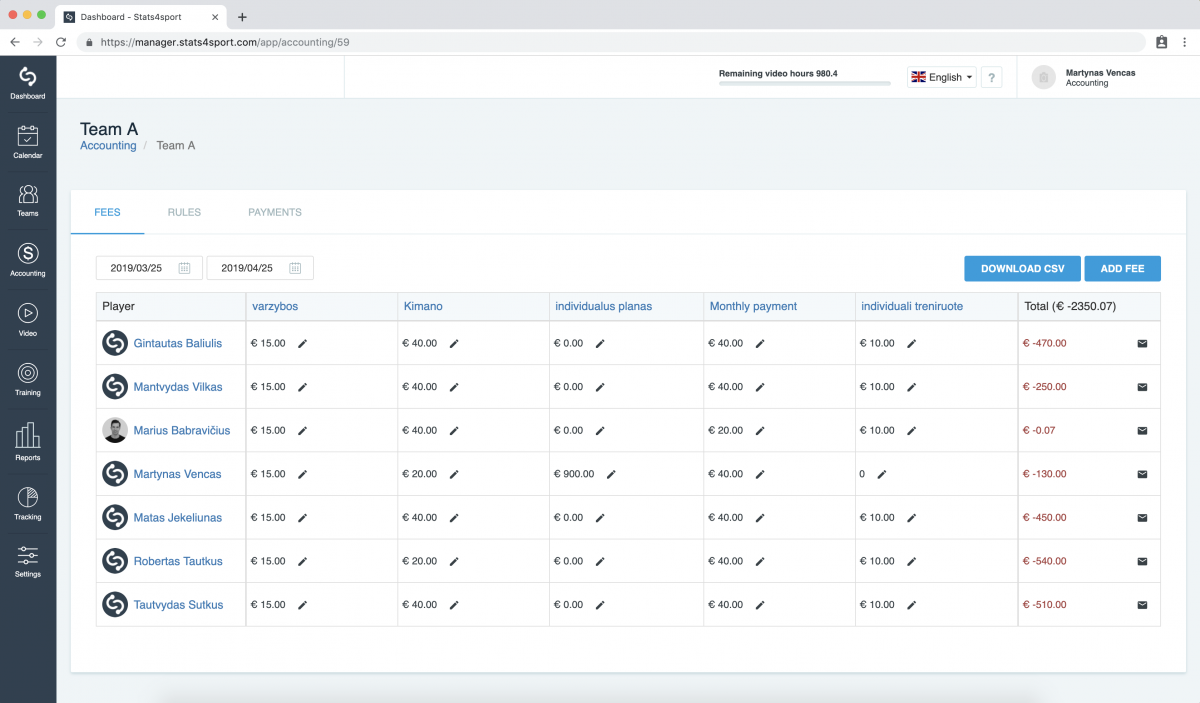1200x703 pixels.
Task: Edit Gintautas Baliulis varzybos fee pencil
Action: click(302, 343)
